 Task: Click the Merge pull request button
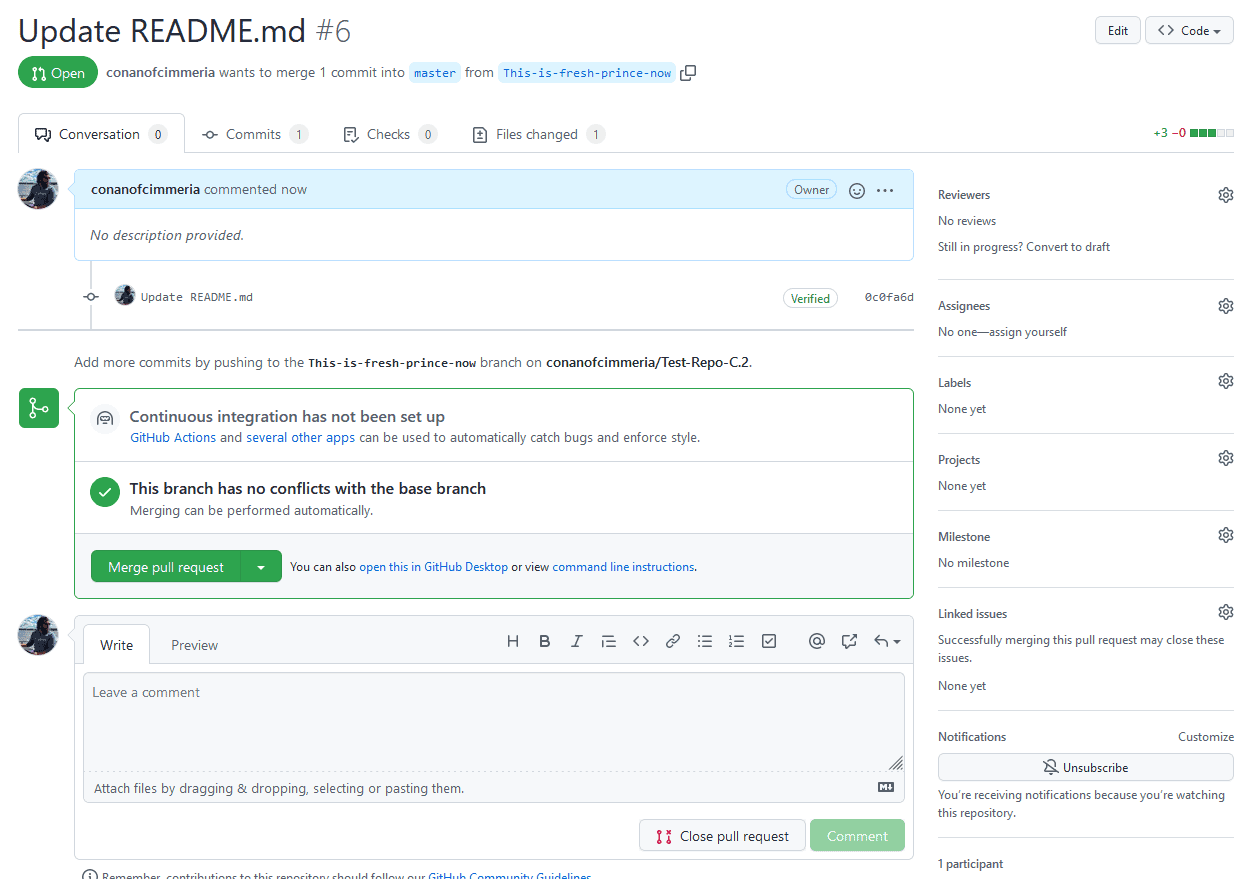click(x=166, y=567)
